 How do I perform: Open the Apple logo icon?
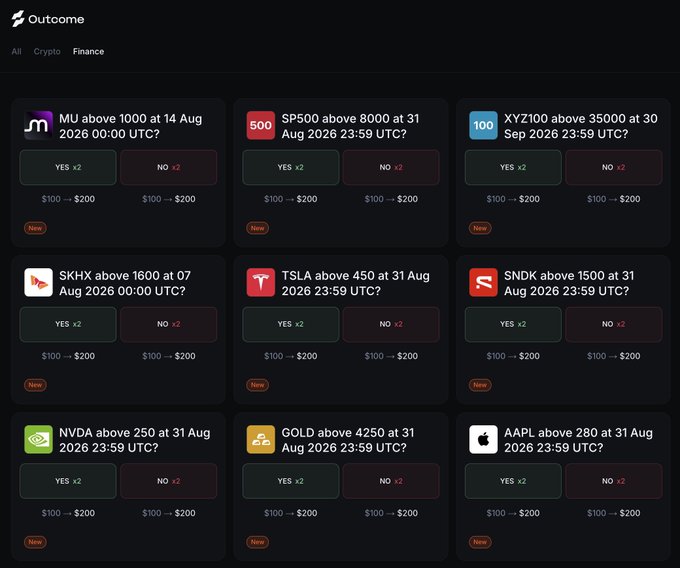pos(483,439)
